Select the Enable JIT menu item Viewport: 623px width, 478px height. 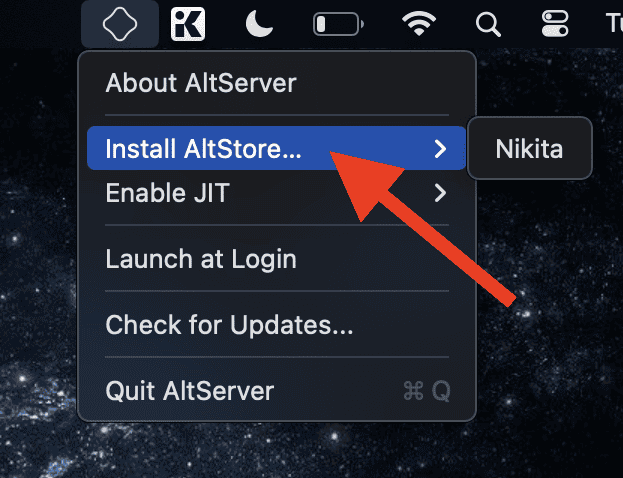tap(167, 193)
